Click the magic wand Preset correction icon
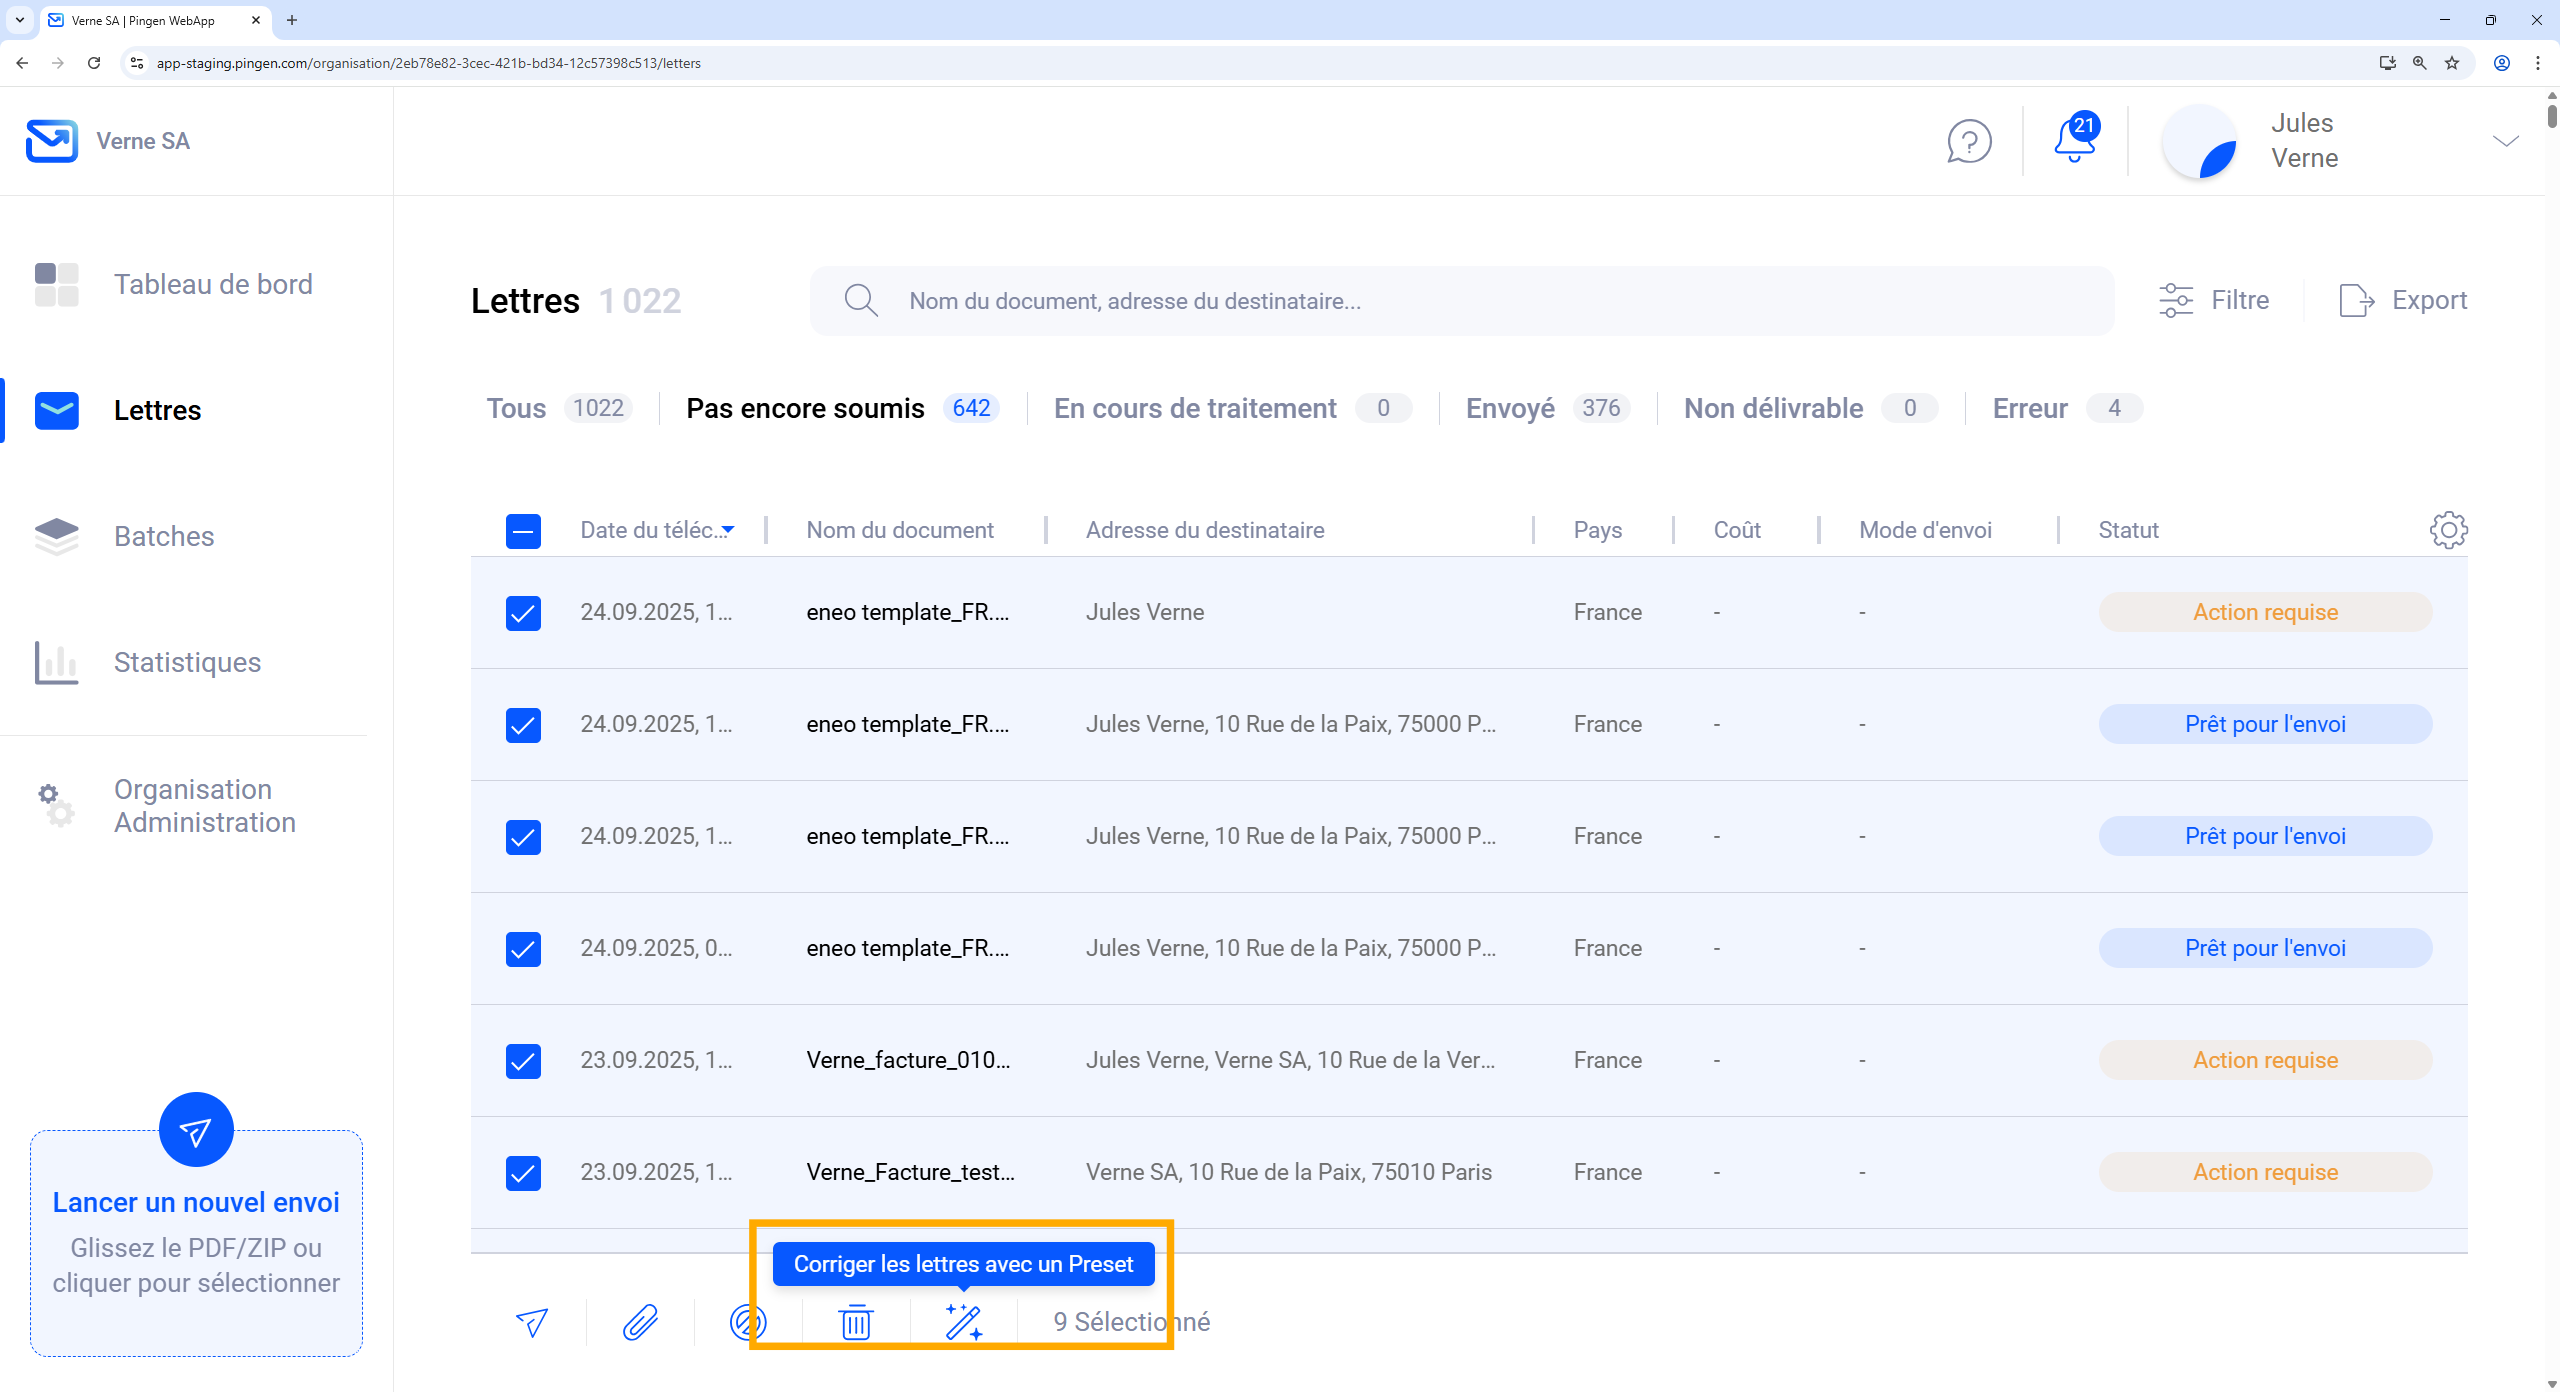 coord(964,1322)
